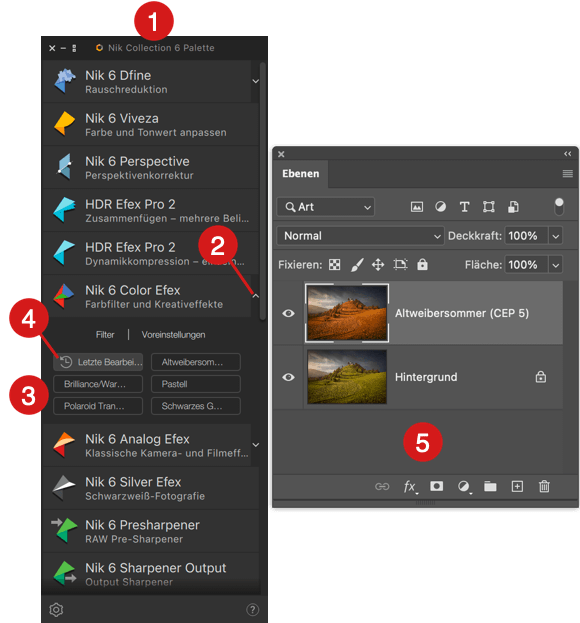Apply Polaroid Transfer preset button
The width and height of the screenshot is (580, 623).
(98, 406)
